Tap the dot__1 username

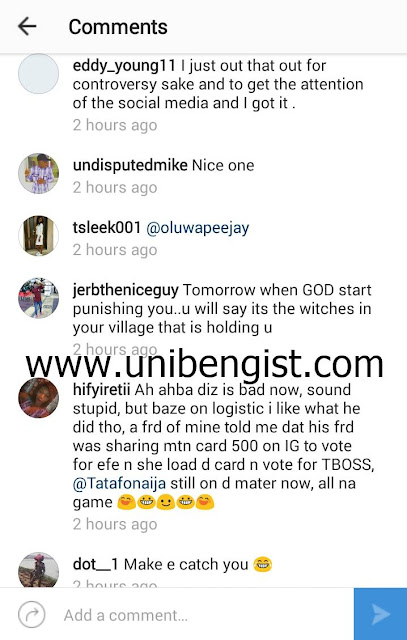[x=96, y=564]
